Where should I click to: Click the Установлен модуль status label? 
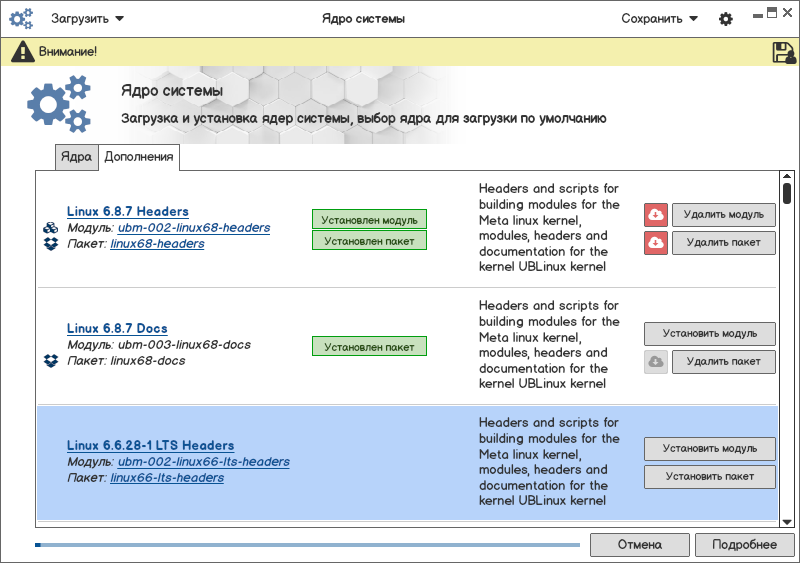tap(369, 220)
